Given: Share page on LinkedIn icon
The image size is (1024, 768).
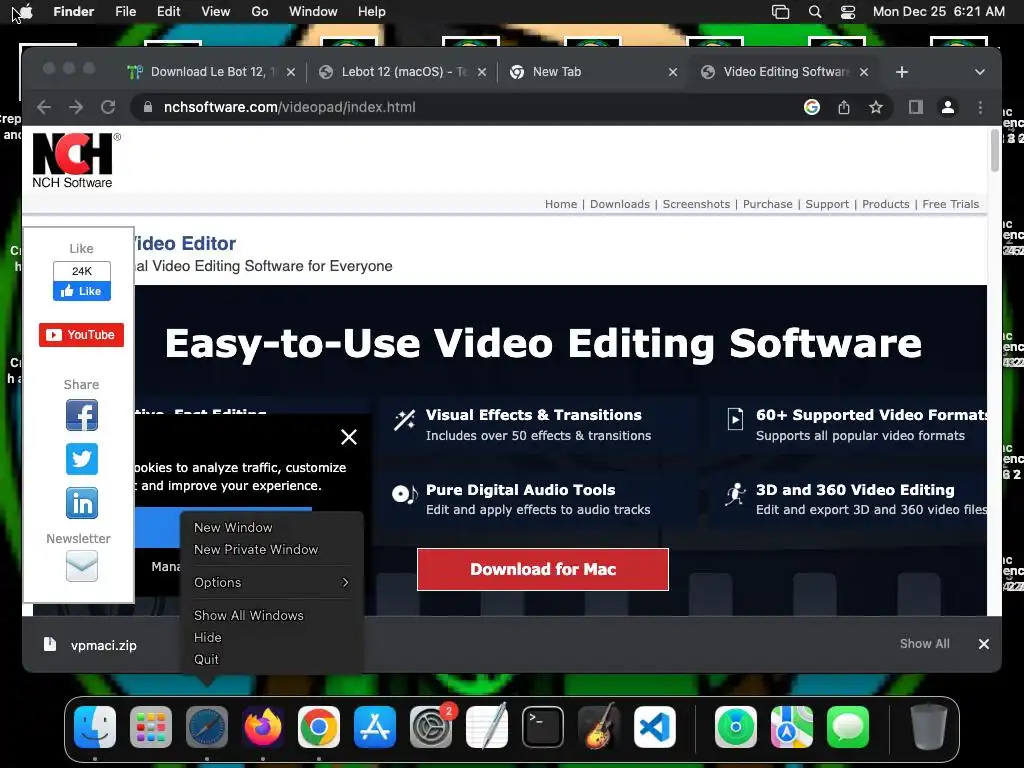Looking at the screenshot, I should (82, 503).
